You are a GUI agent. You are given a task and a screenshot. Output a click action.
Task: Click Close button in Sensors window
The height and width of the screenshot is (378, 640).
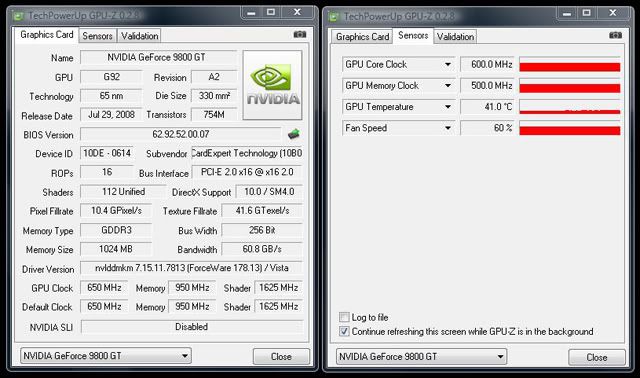tap(597, 357)
